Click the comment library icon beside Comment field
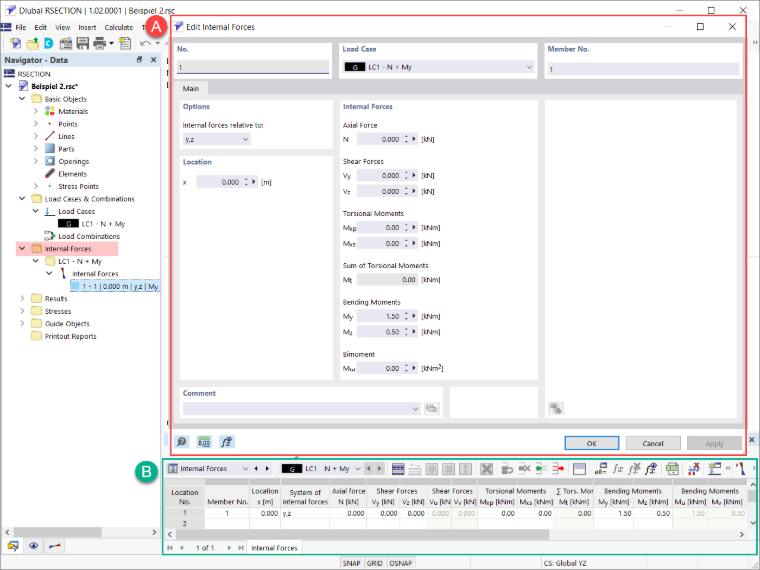 pos(431,409)
